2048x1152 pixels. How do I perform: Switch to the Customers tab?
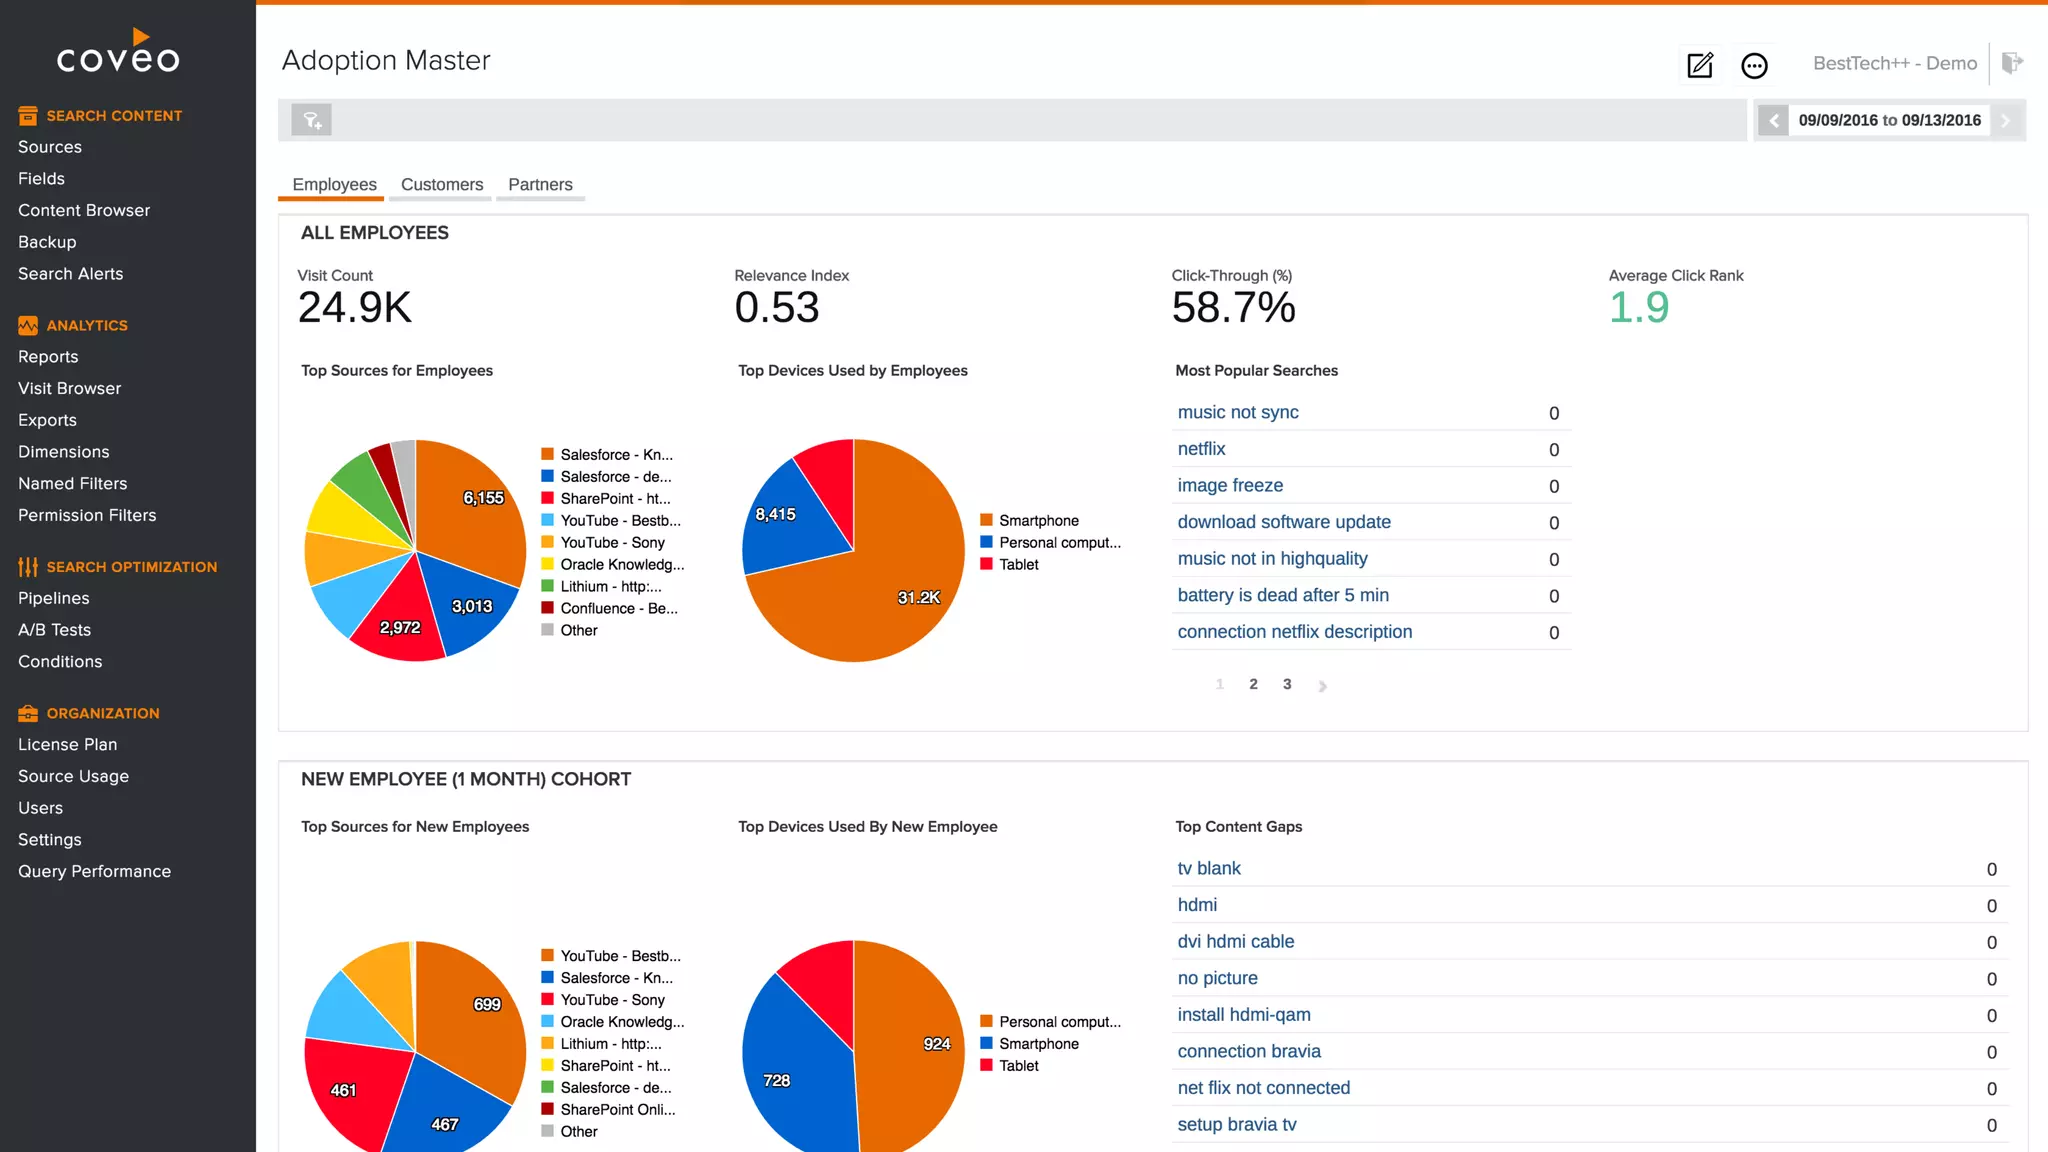click(x=442, y=184)
